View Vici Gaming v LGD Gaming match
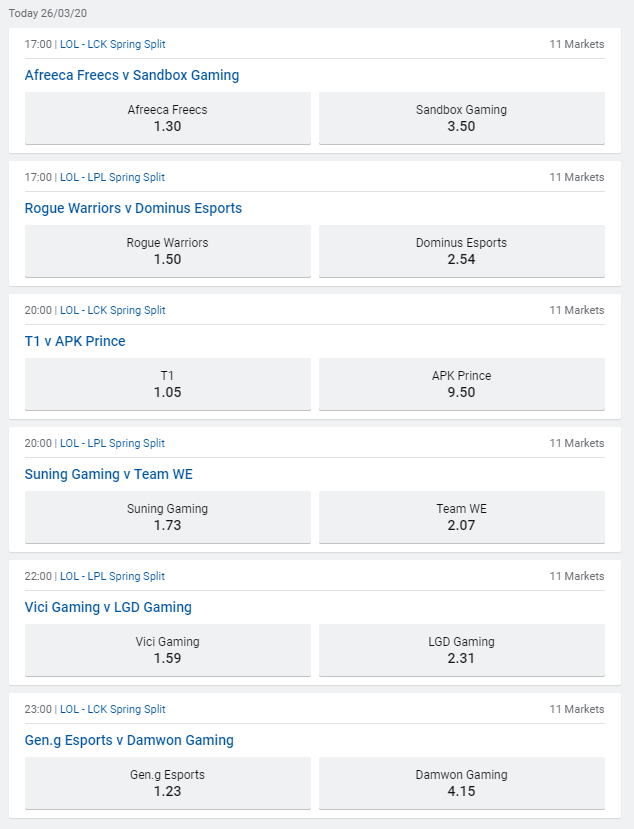The width and height of the screenshot is (634, 829). coord(108,607)
